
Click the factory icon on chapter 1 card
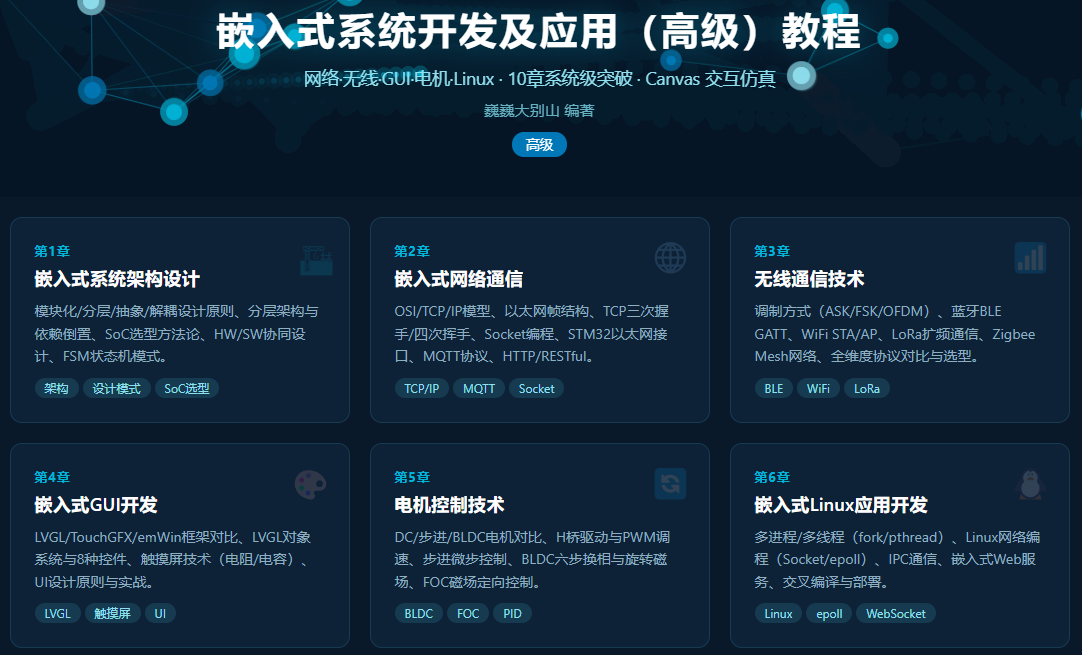tap(317, 259)
